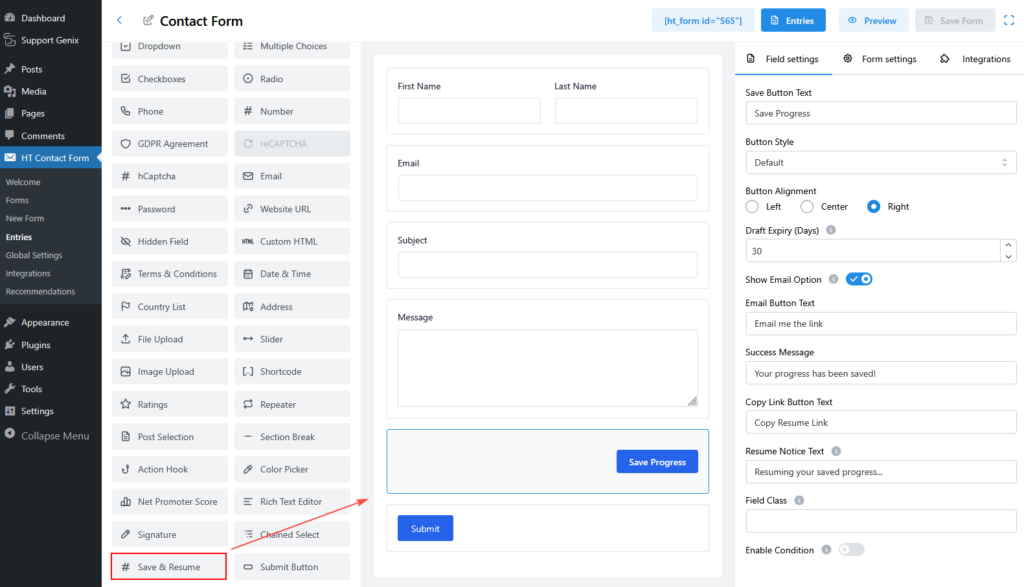The image size is (1024, 587).
Task: Increase the Draft Expiry days value
Action: (1008, 245)
